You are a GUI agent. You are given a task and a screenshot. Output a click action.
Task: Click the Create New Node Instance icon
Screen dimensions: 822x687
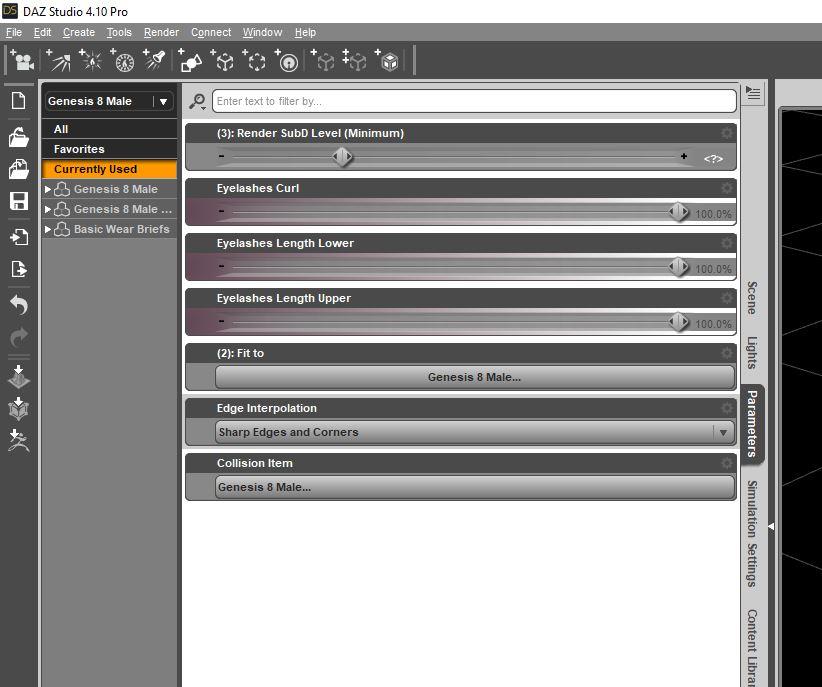[x=323, y=61]
